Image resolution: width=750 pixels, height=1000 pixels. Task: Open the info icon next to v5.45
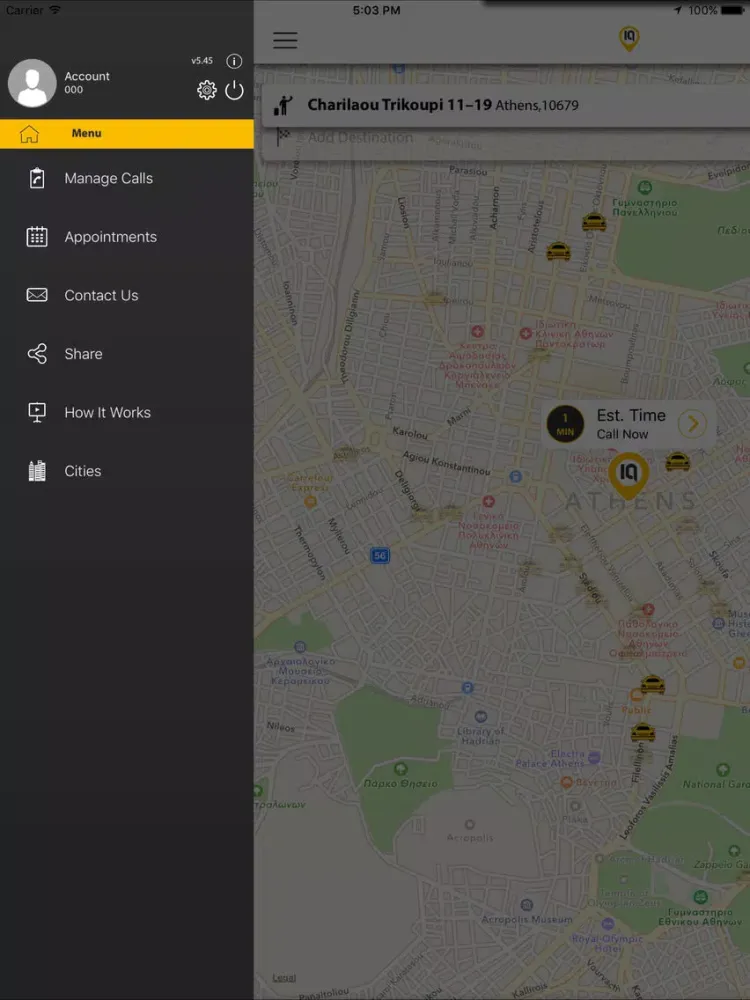click(x=234, y=61)
